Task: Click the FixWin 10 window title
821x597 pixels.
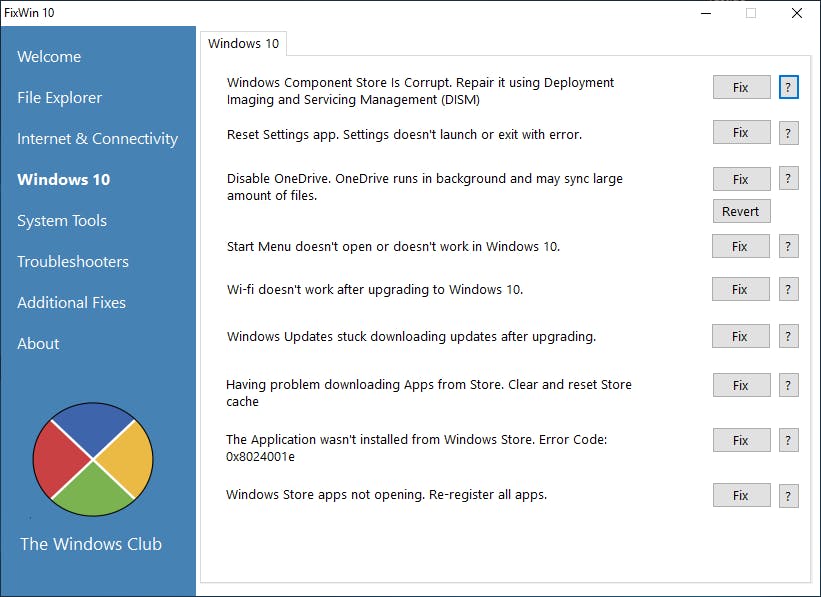Action: [29, 13]
